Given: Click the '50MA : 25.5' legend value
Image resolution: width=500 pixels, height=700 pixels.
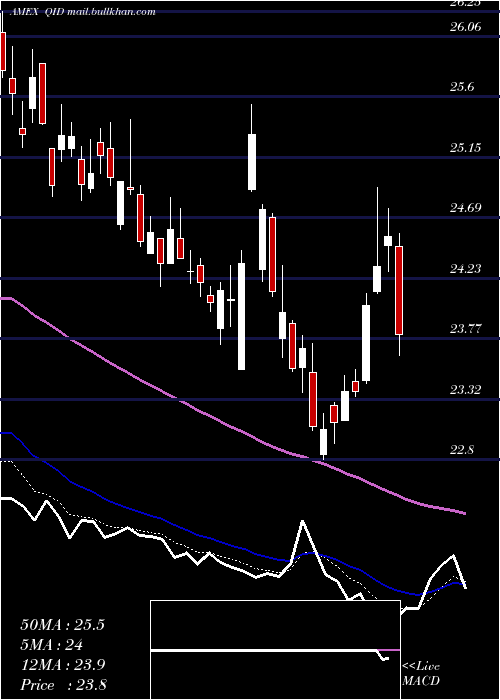Looking at the screenshot, I should [x=62, y=625].
